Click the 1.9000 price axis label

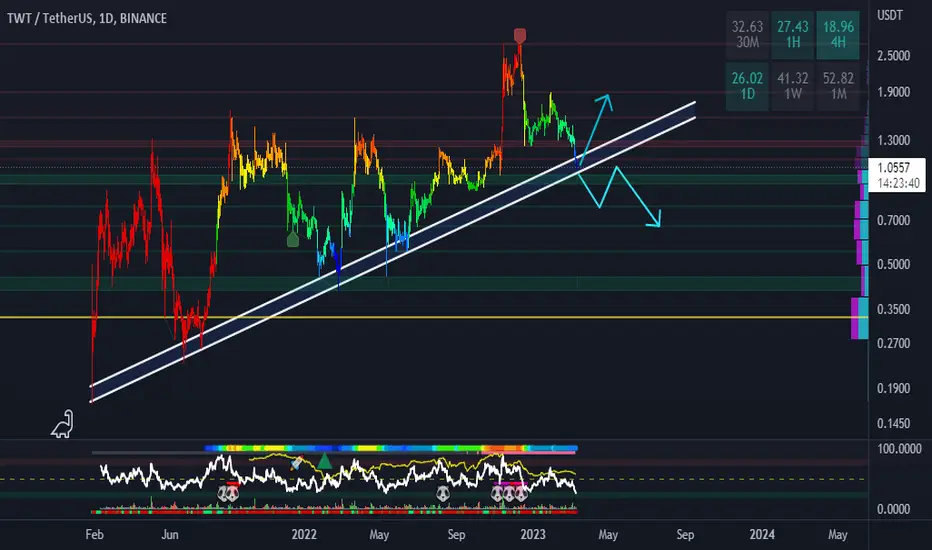coord(893,92)
